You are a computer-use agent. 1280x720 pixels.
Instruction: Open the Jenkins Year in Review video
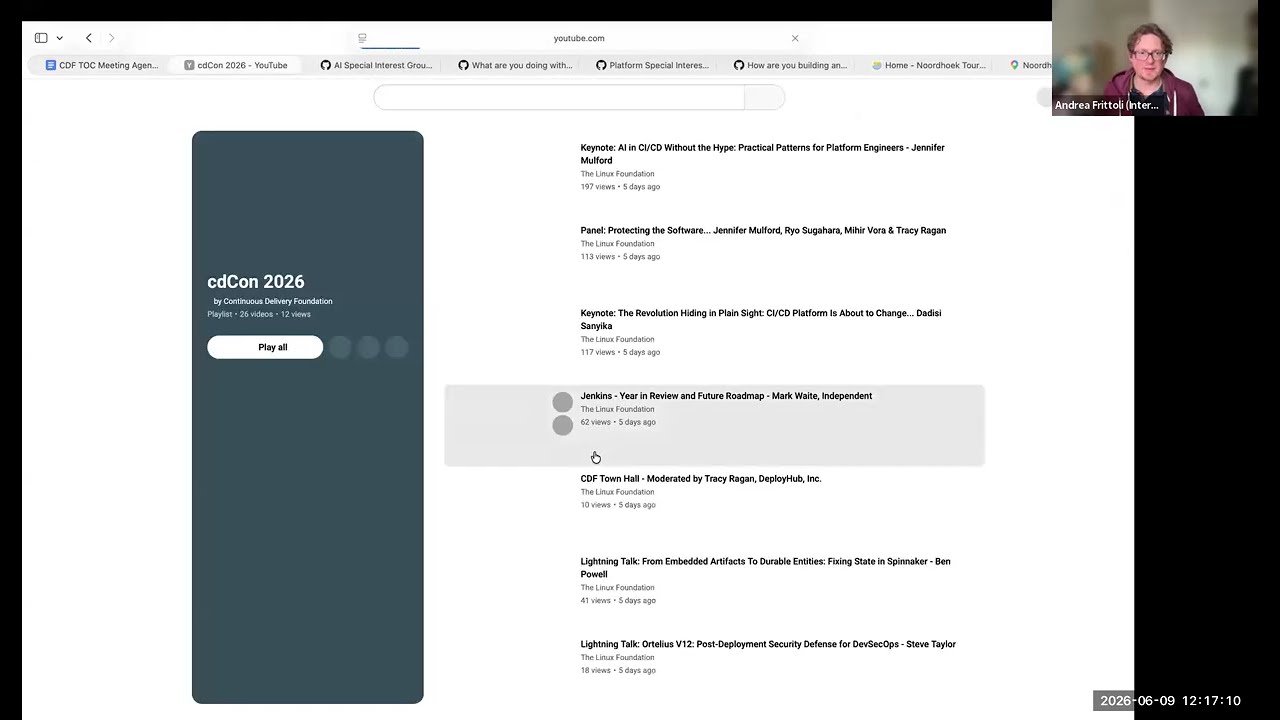pyautogui.click(x=726, y=396)
